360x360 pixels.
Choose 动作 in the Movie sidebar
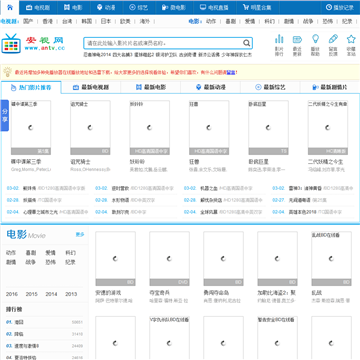tap(11, 253)
